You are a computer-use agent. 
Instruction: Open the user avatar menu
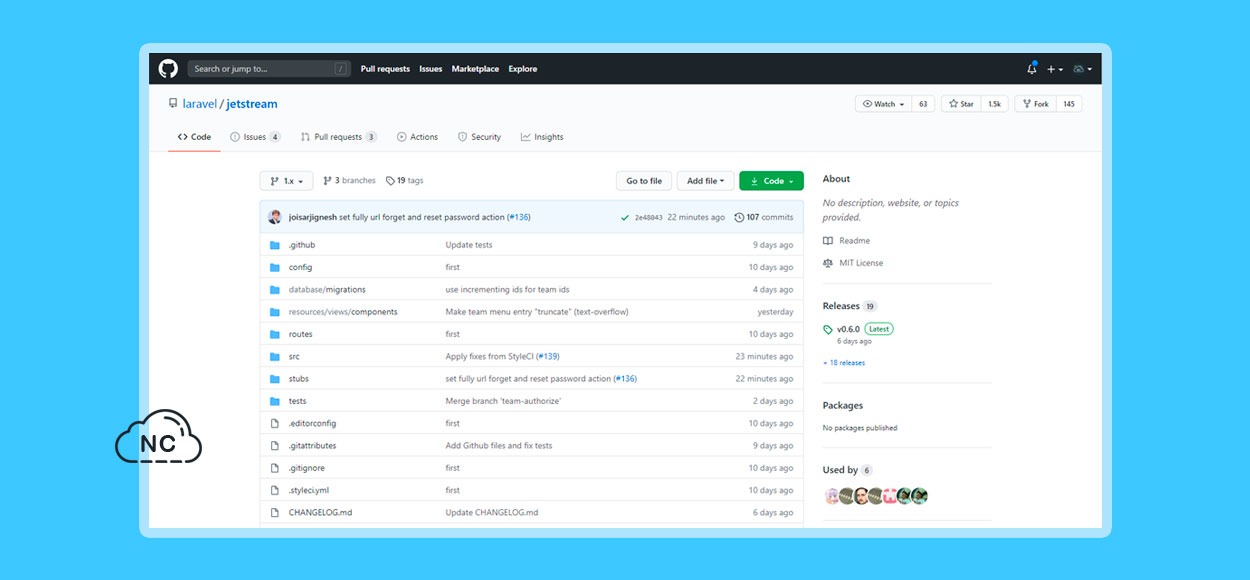1082,69
